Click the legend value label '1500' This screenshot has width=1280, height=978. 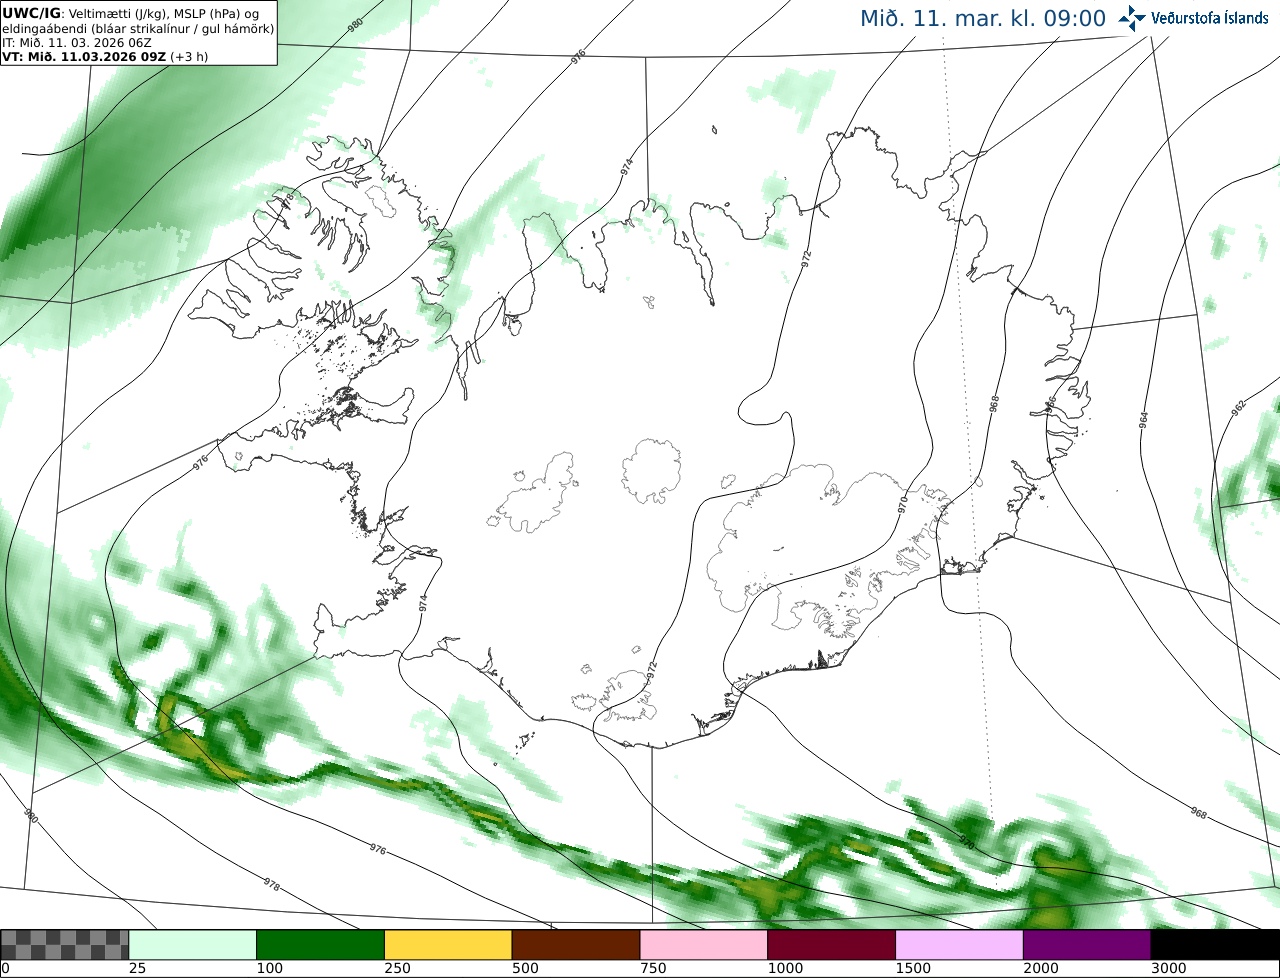[912, 969]
